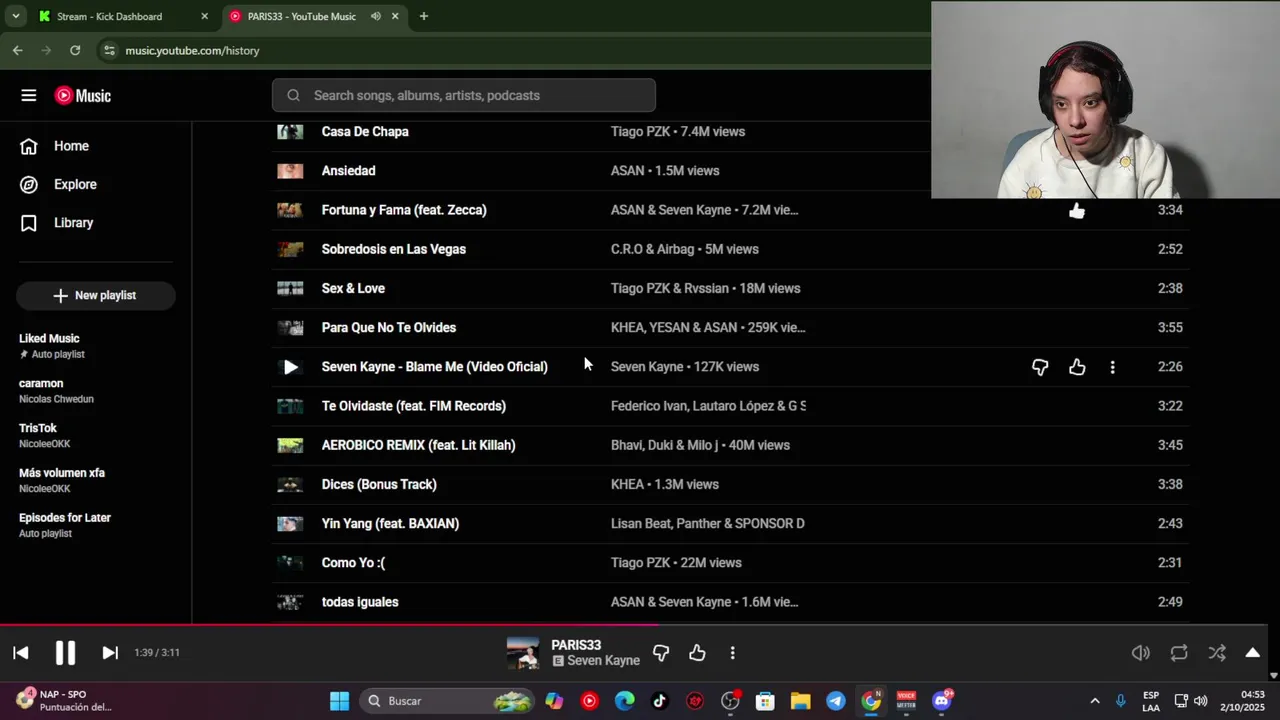Toggle repeat mode
Screen dimensions: 1280x720
click(x=1179, y=653)
